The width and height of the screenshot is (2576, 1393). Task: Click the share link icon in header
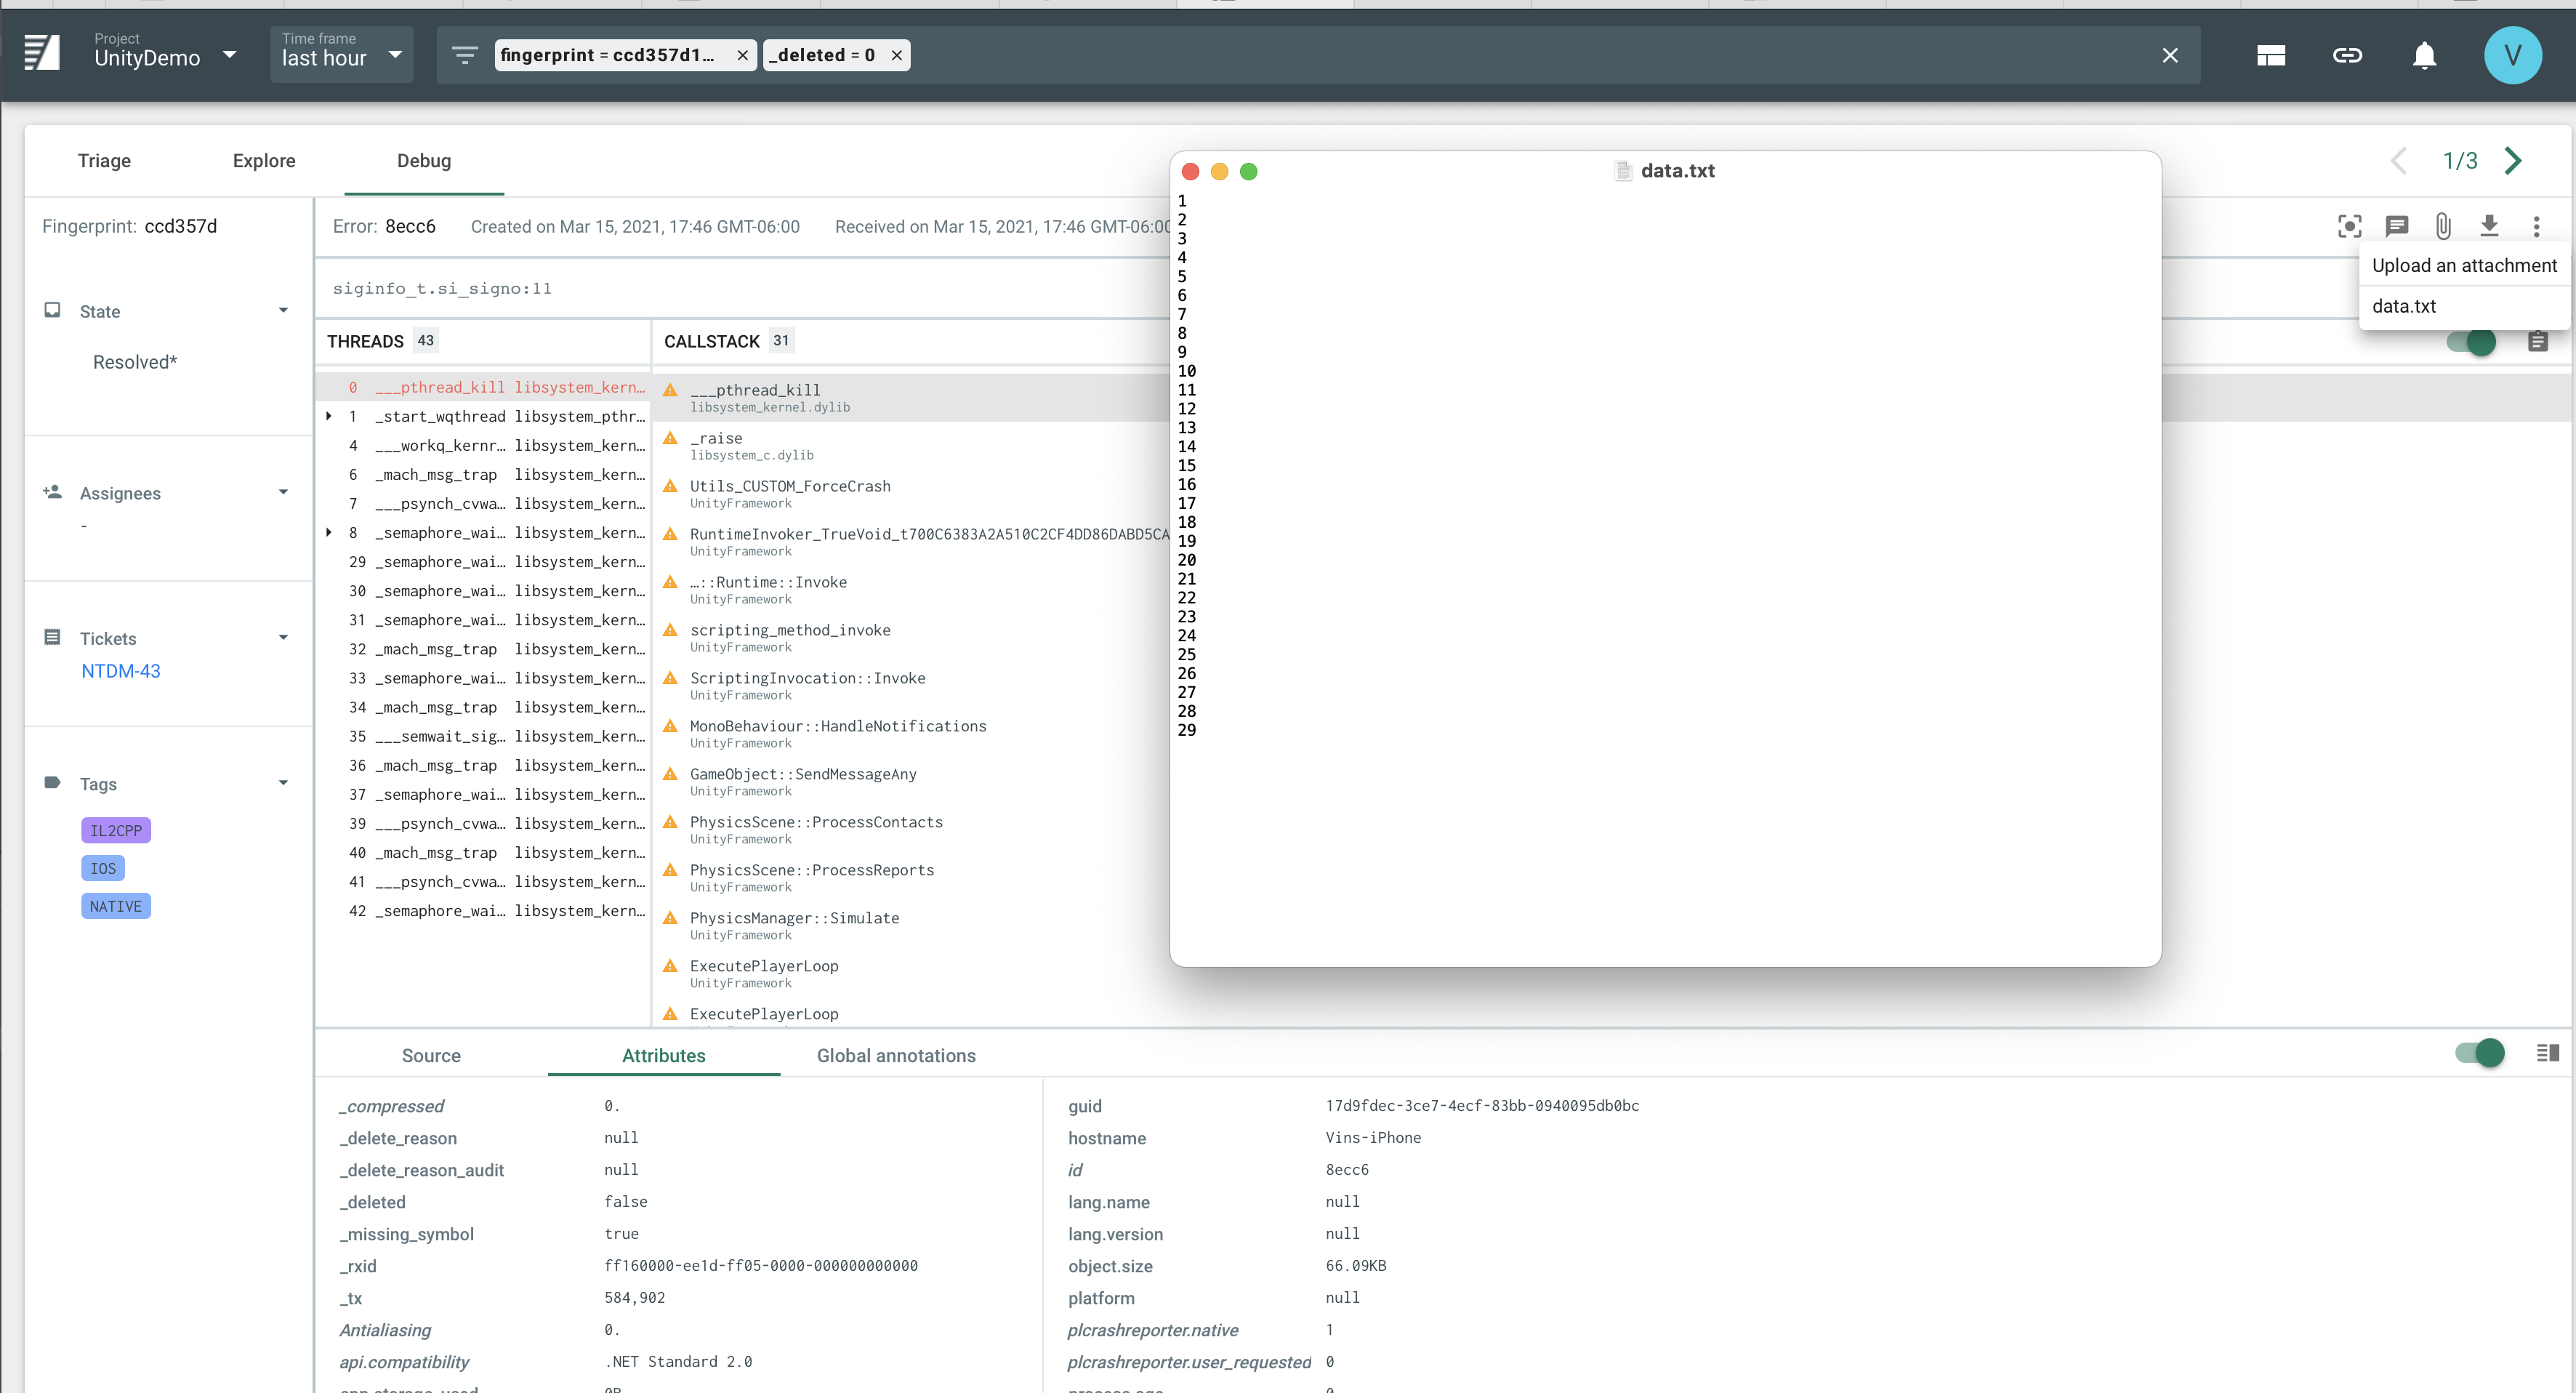click(x=2347, y=55)
